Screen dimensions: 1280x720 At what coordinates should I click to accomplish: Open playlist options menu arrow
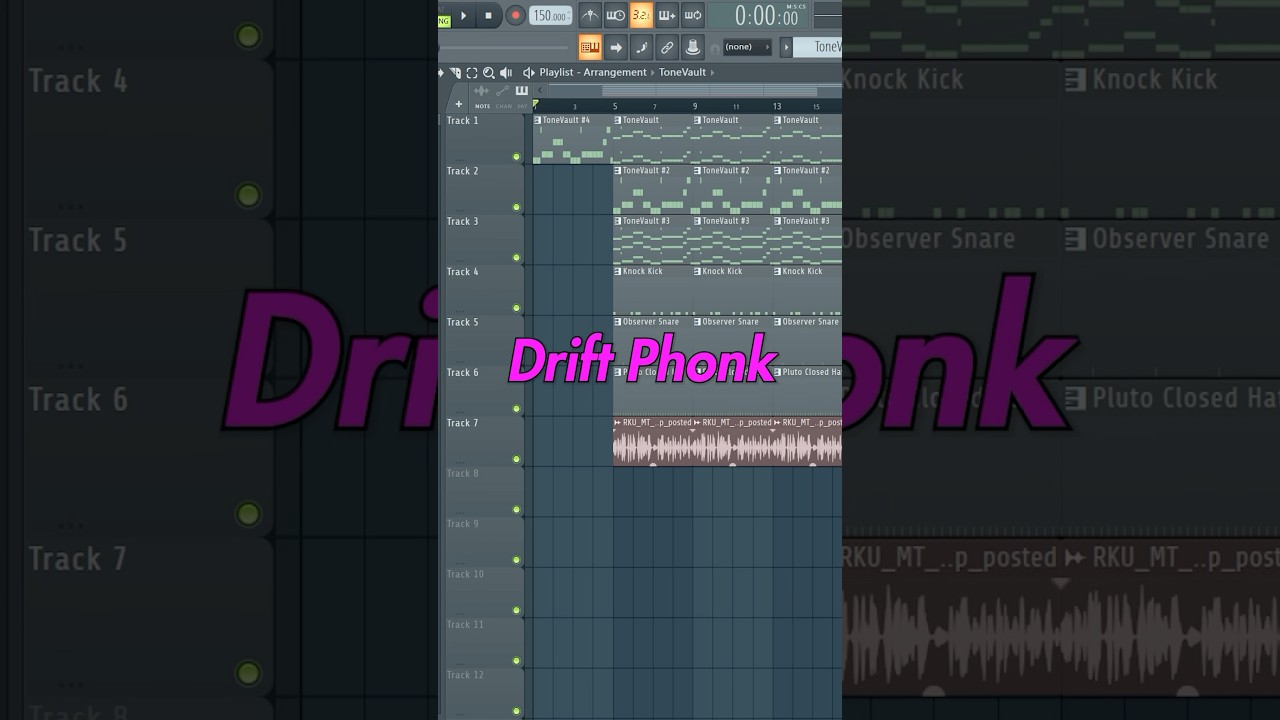[442, 72]
